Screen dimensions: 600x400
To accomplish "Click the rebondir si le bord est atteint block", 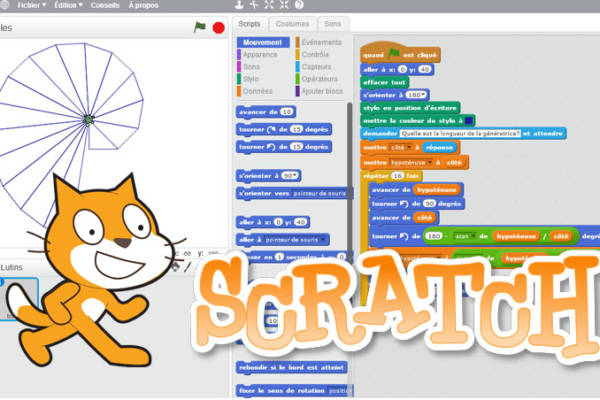I will point(292,368).
